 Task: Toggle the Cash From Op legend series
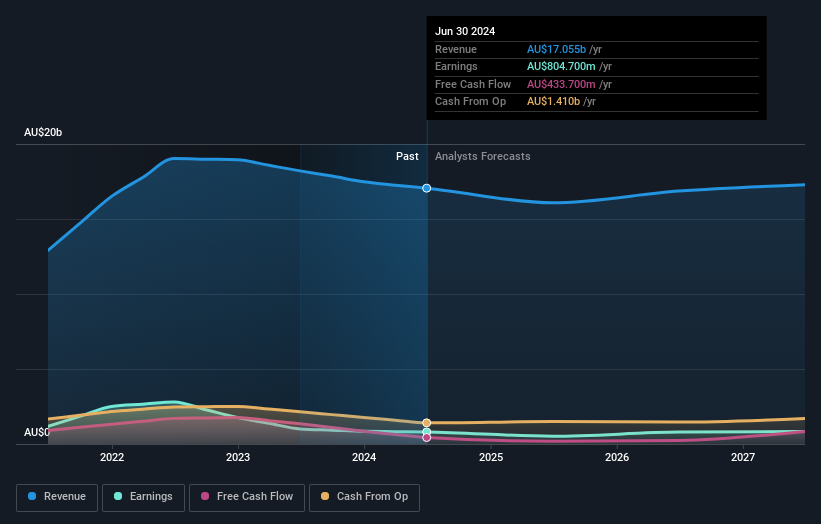click(364, 497)
